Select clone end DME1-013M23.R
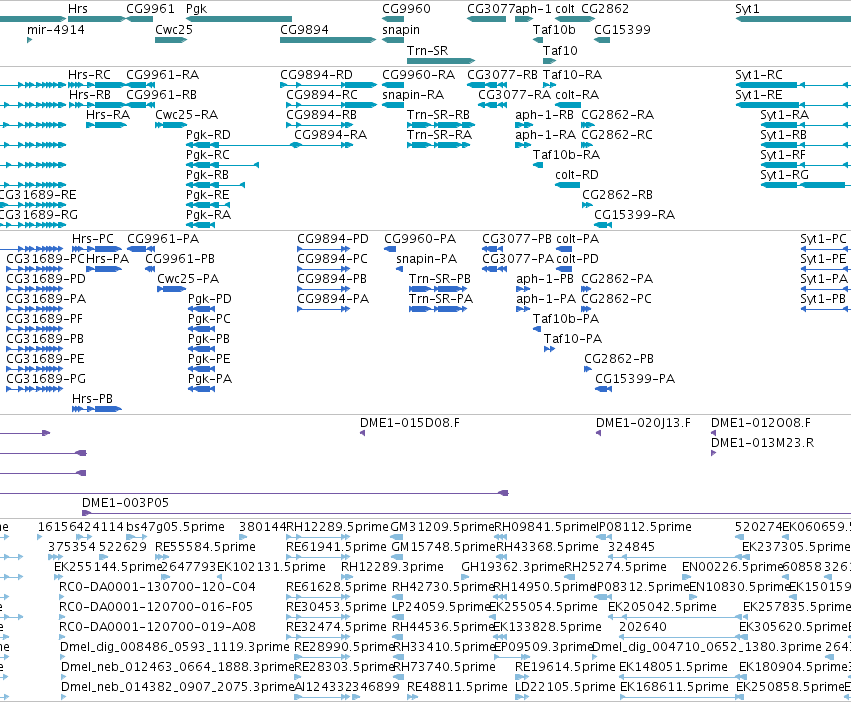Screen dimensions: 851x702 pos(763,443)
